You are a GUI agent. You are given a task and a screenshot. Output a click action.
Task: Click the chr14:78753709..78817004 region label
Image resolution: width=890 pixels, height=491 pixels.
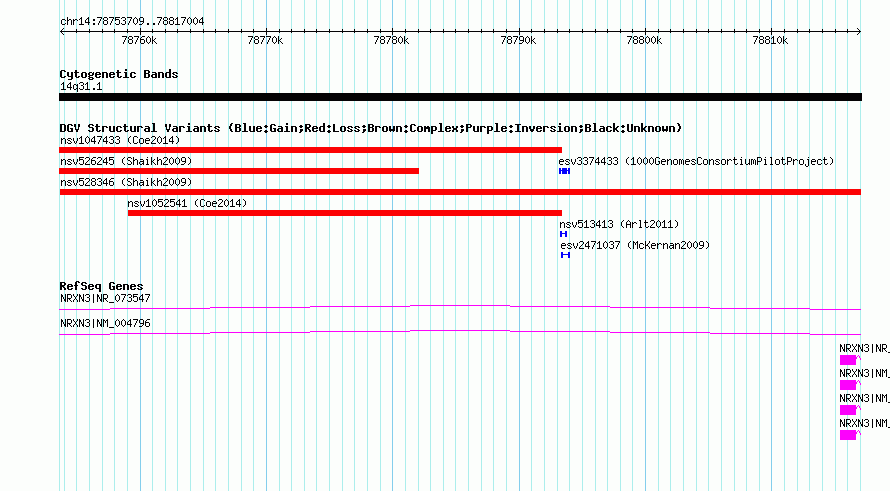[x=132, y=22]
